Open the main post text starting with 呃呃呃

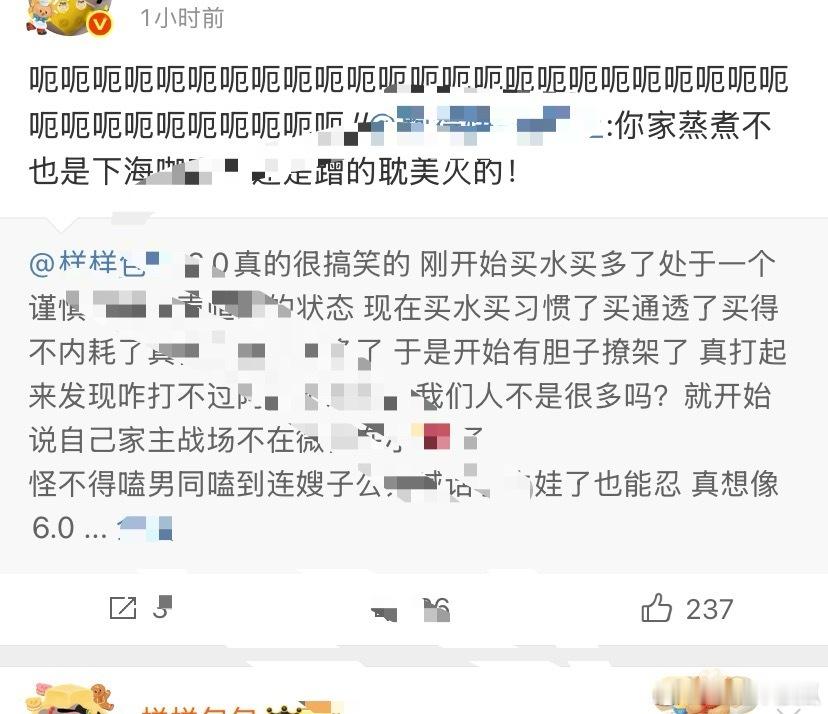(x=408, y=126)
